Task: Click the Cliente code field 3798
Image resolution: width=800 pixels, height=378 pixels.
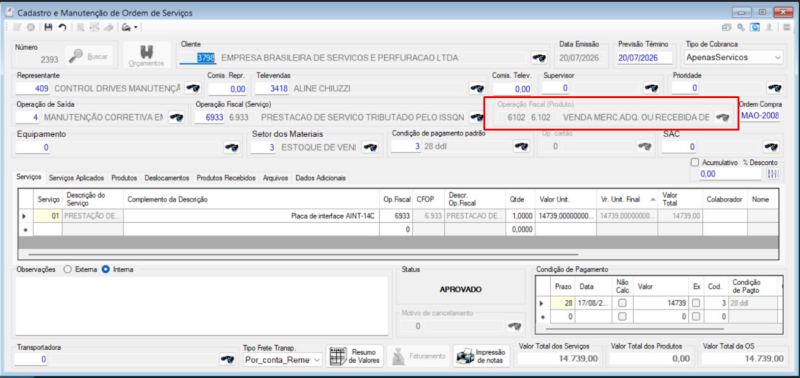Action: [x=199, y=58]
